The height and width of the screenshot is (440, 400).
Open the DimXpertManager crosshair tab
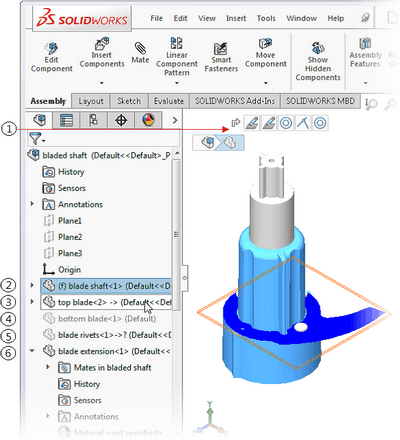point(121,120)
